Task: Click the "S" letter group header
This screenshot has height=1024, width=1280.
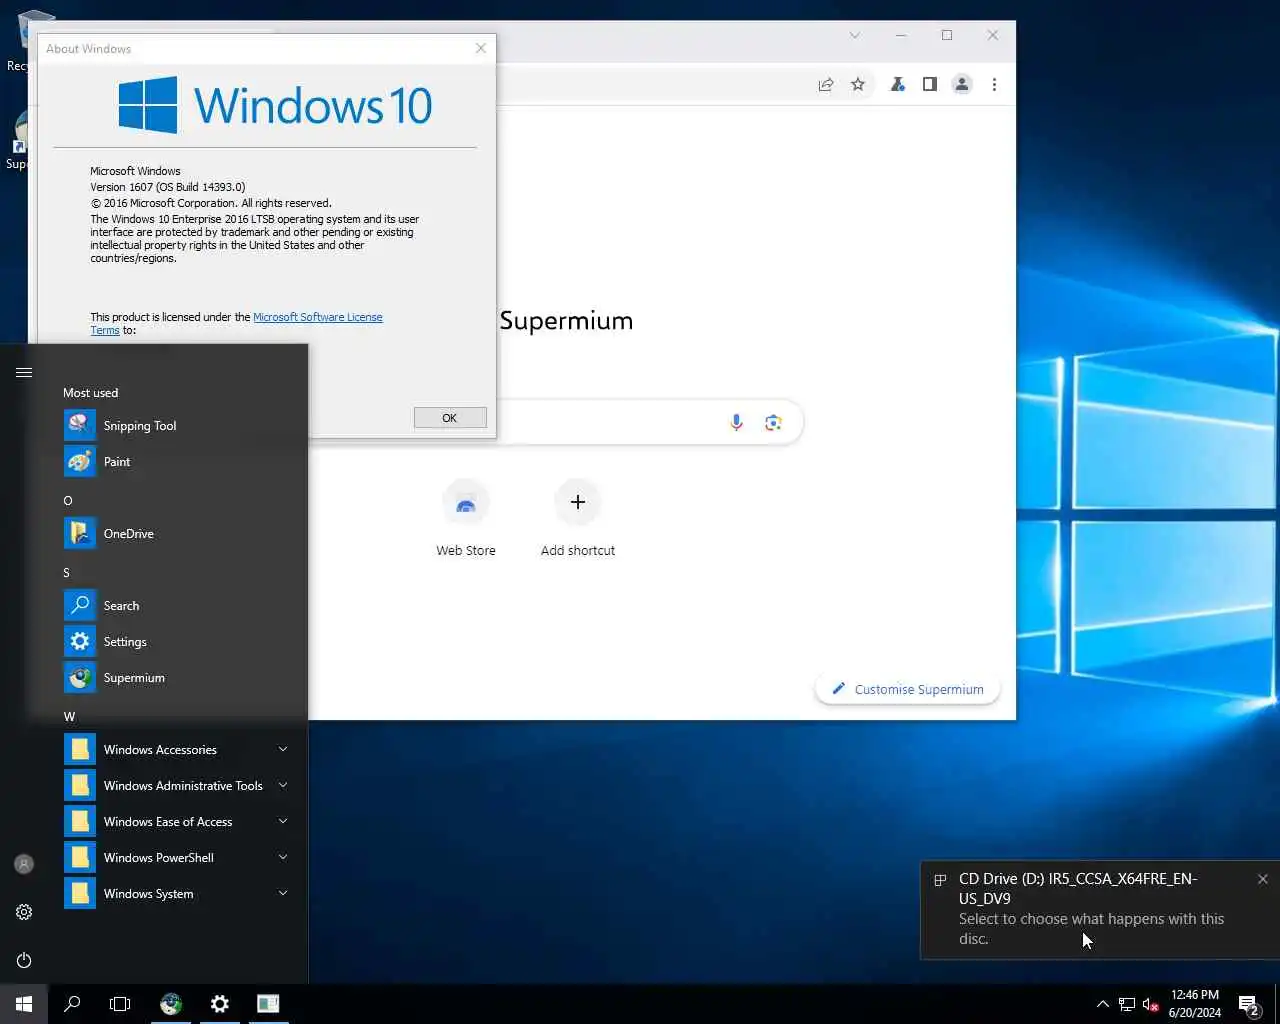Action: 67,572
